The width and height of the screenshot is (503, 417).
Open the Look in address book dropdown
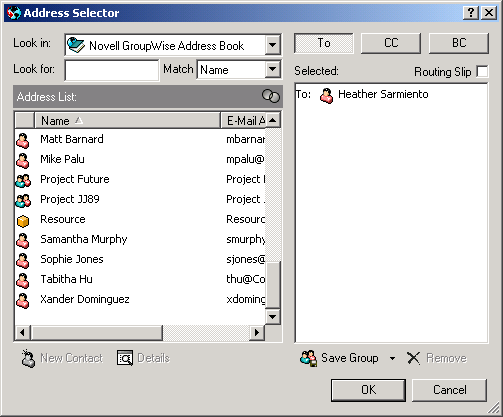click(273, 44)
